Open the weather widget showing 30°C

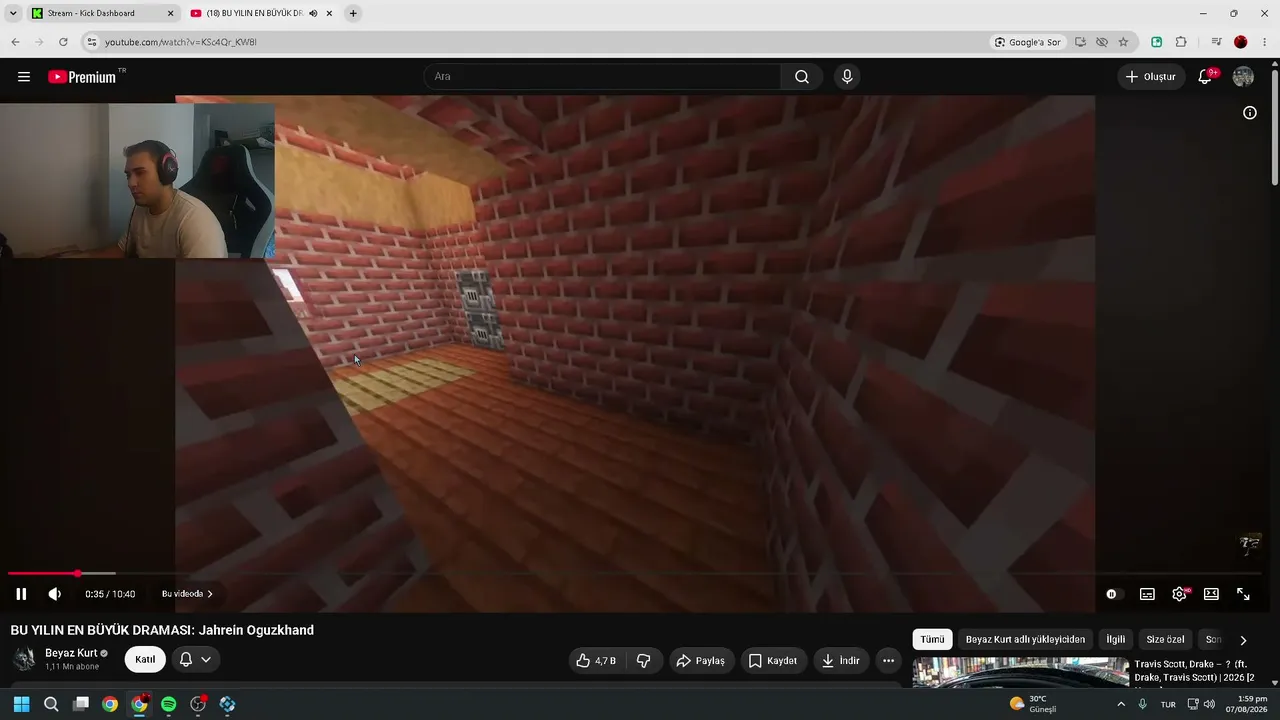[x=1033, y=704]
